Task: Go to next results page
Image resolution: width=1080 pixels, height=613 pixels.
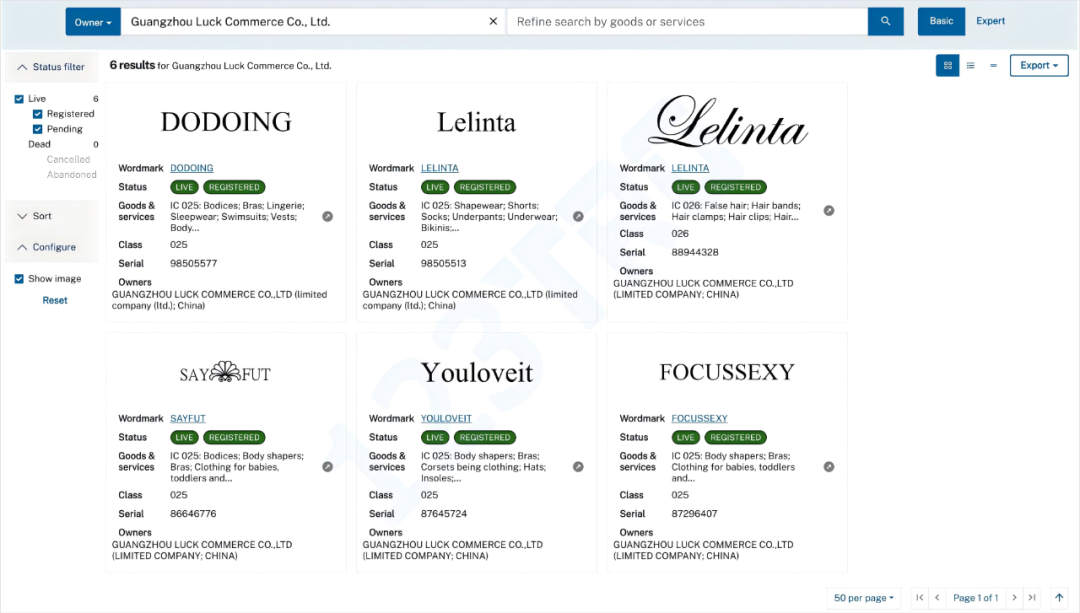Action: click(1014, 598)
